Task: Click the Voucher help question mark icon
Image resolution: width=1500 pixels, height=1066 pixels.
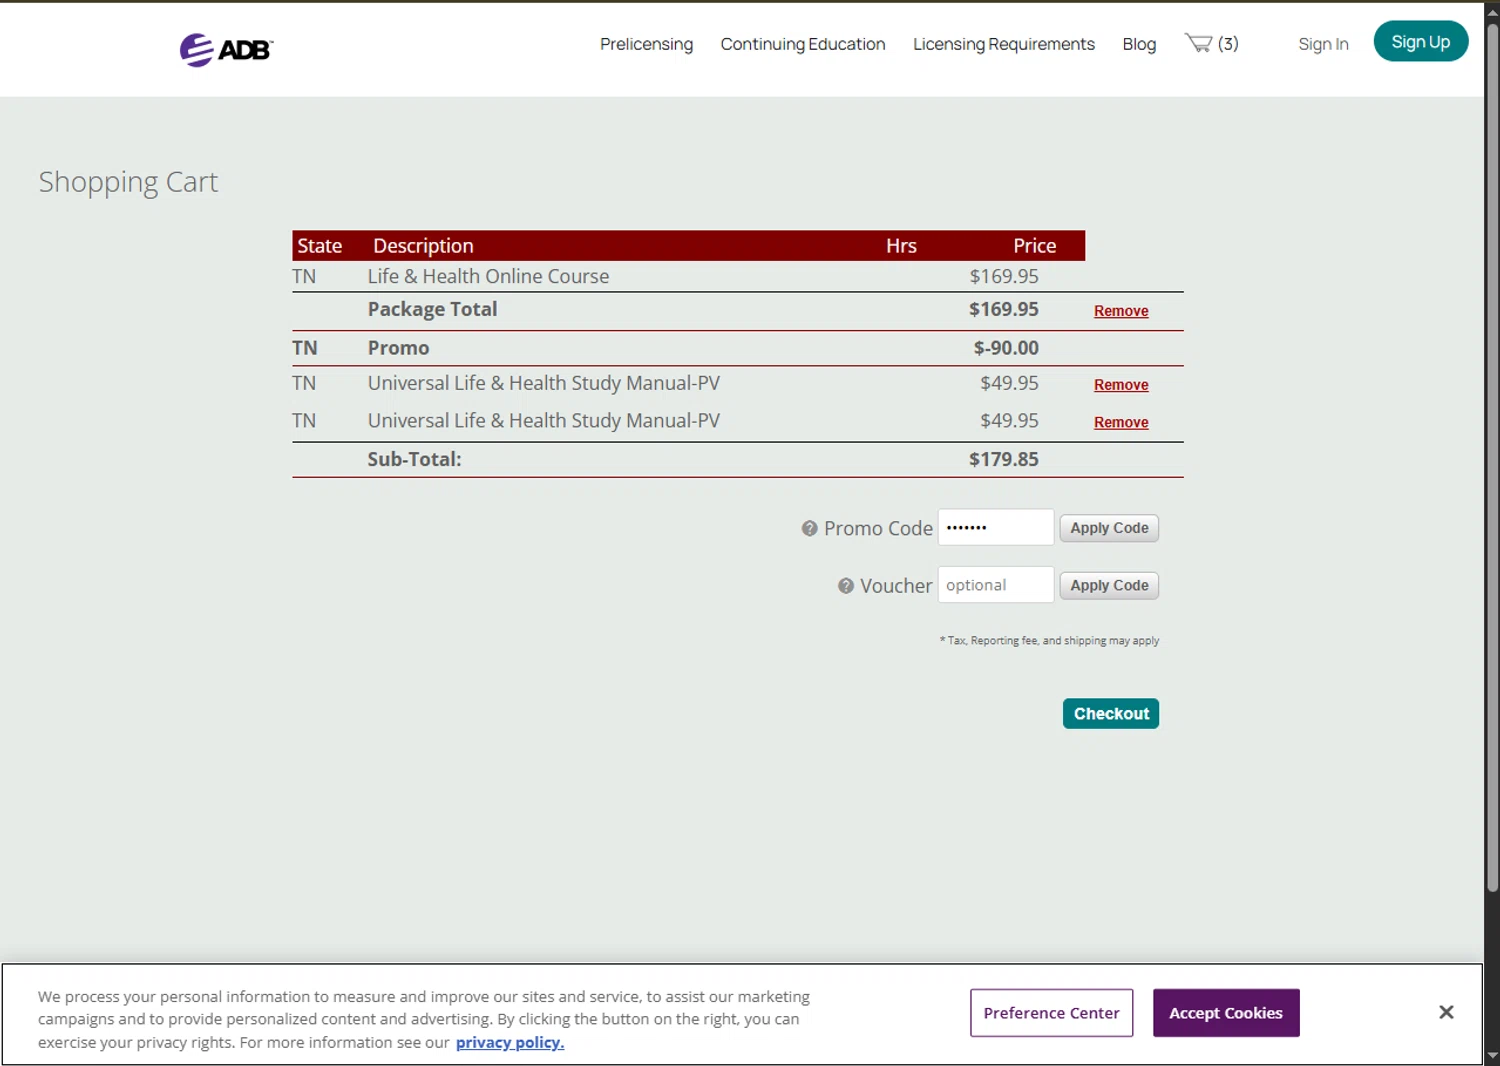Action: click(x=846, y=586)
